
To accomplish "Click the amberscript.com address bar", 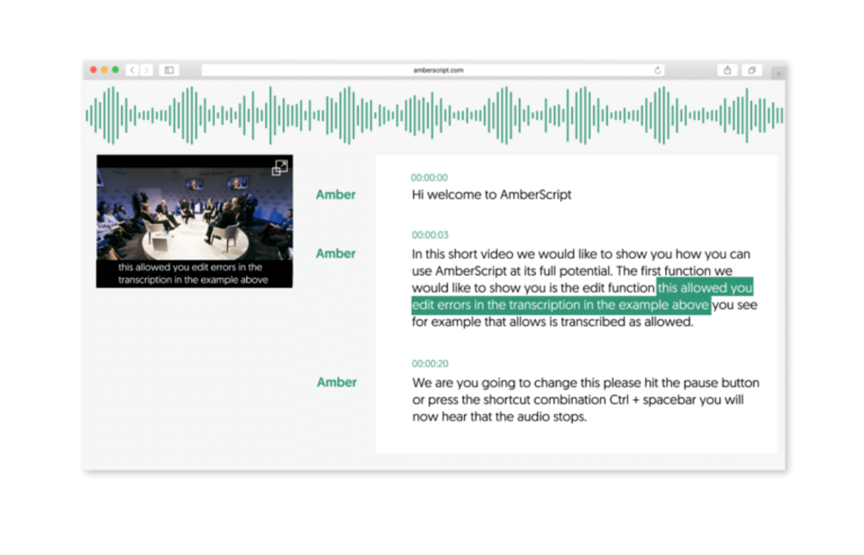I will [x=433, y=70].
